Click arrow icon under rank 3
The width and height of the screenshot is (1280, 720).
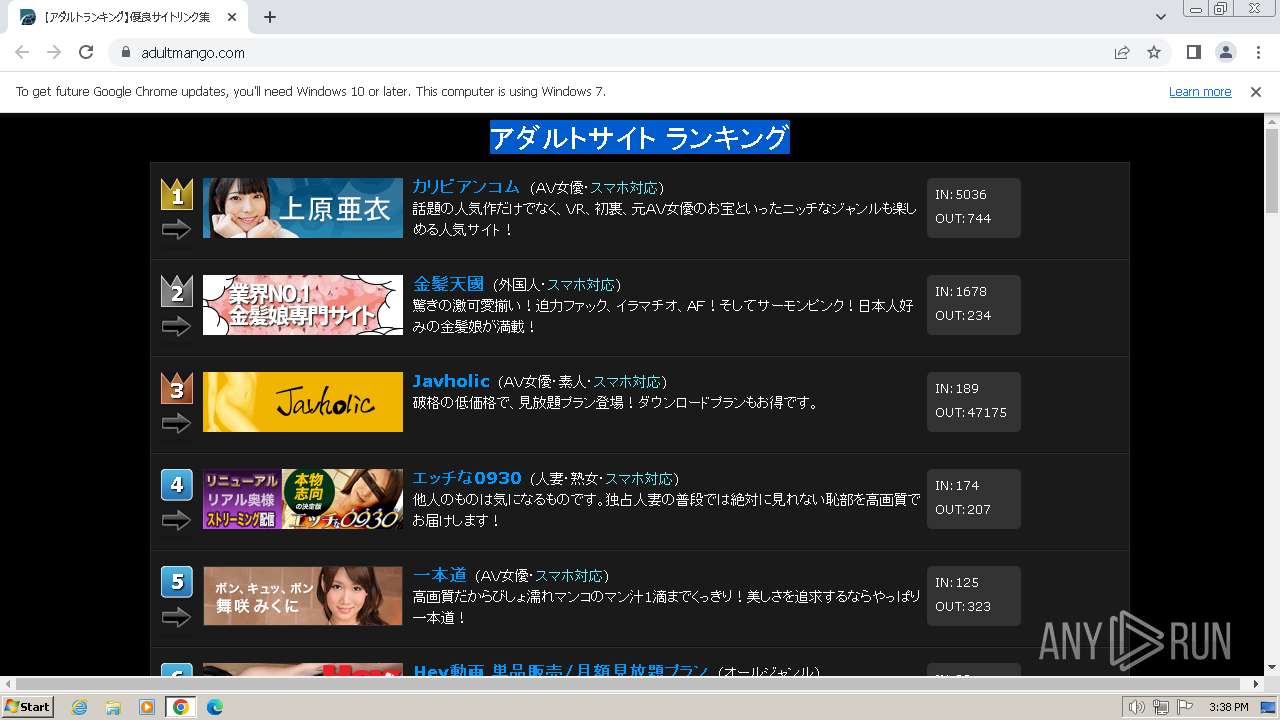click(176, 424)
